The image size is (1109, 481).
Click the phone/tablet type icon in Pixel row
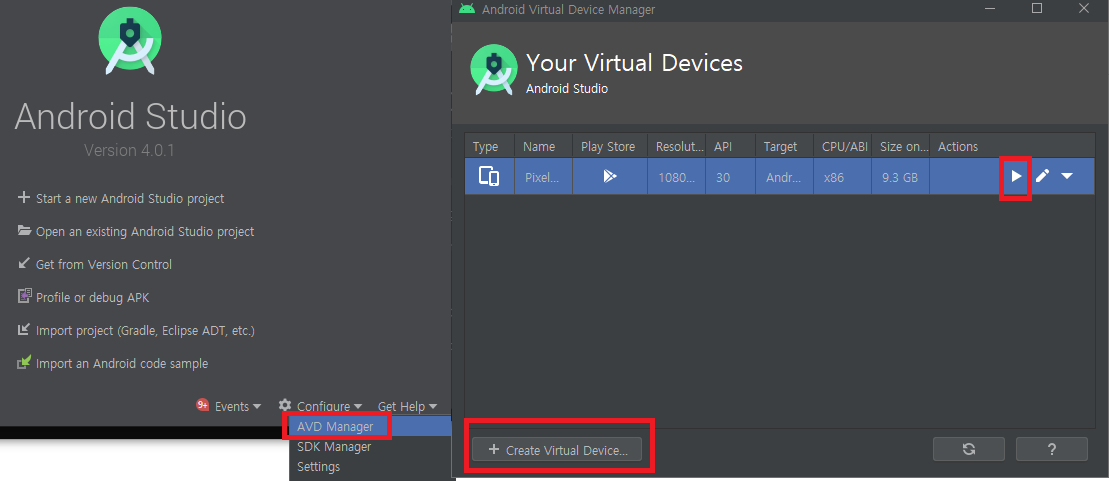coord(489,176)
